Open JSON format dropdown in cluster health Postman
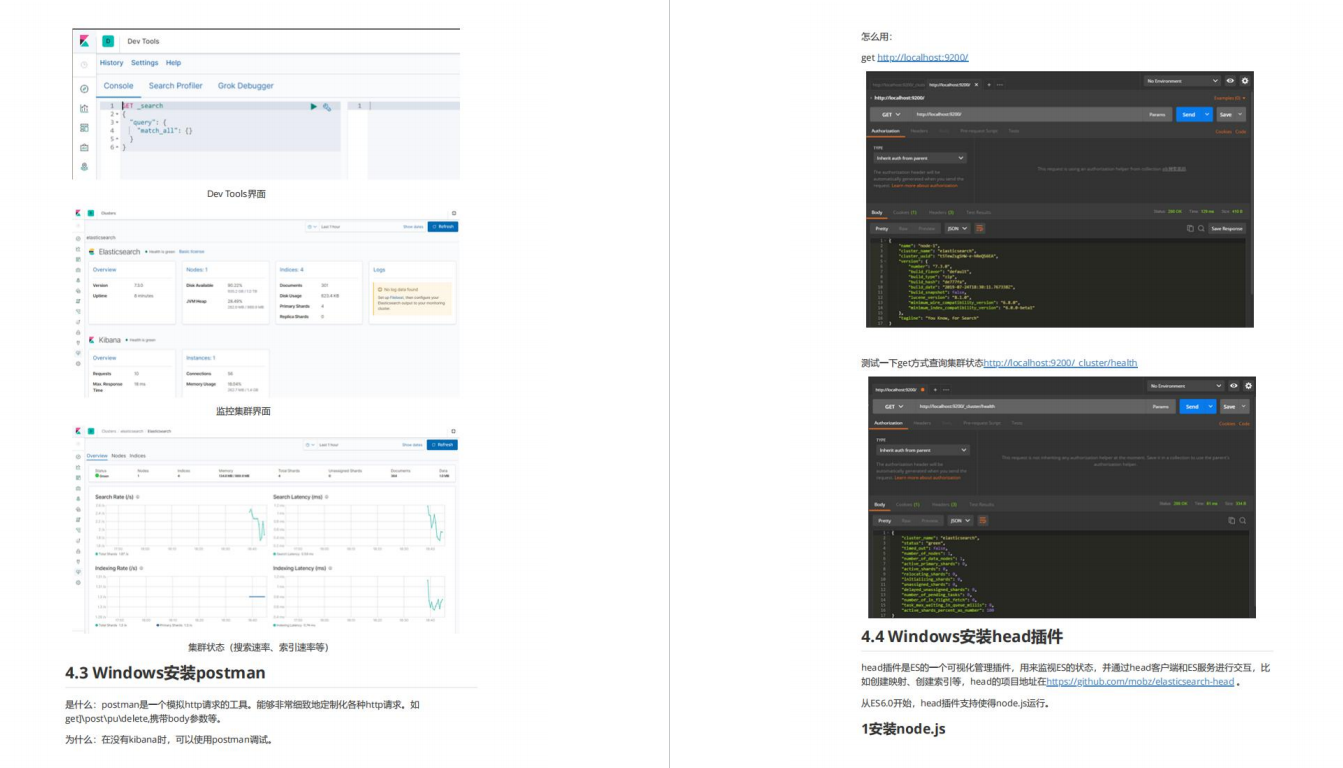 pos(960,521)
